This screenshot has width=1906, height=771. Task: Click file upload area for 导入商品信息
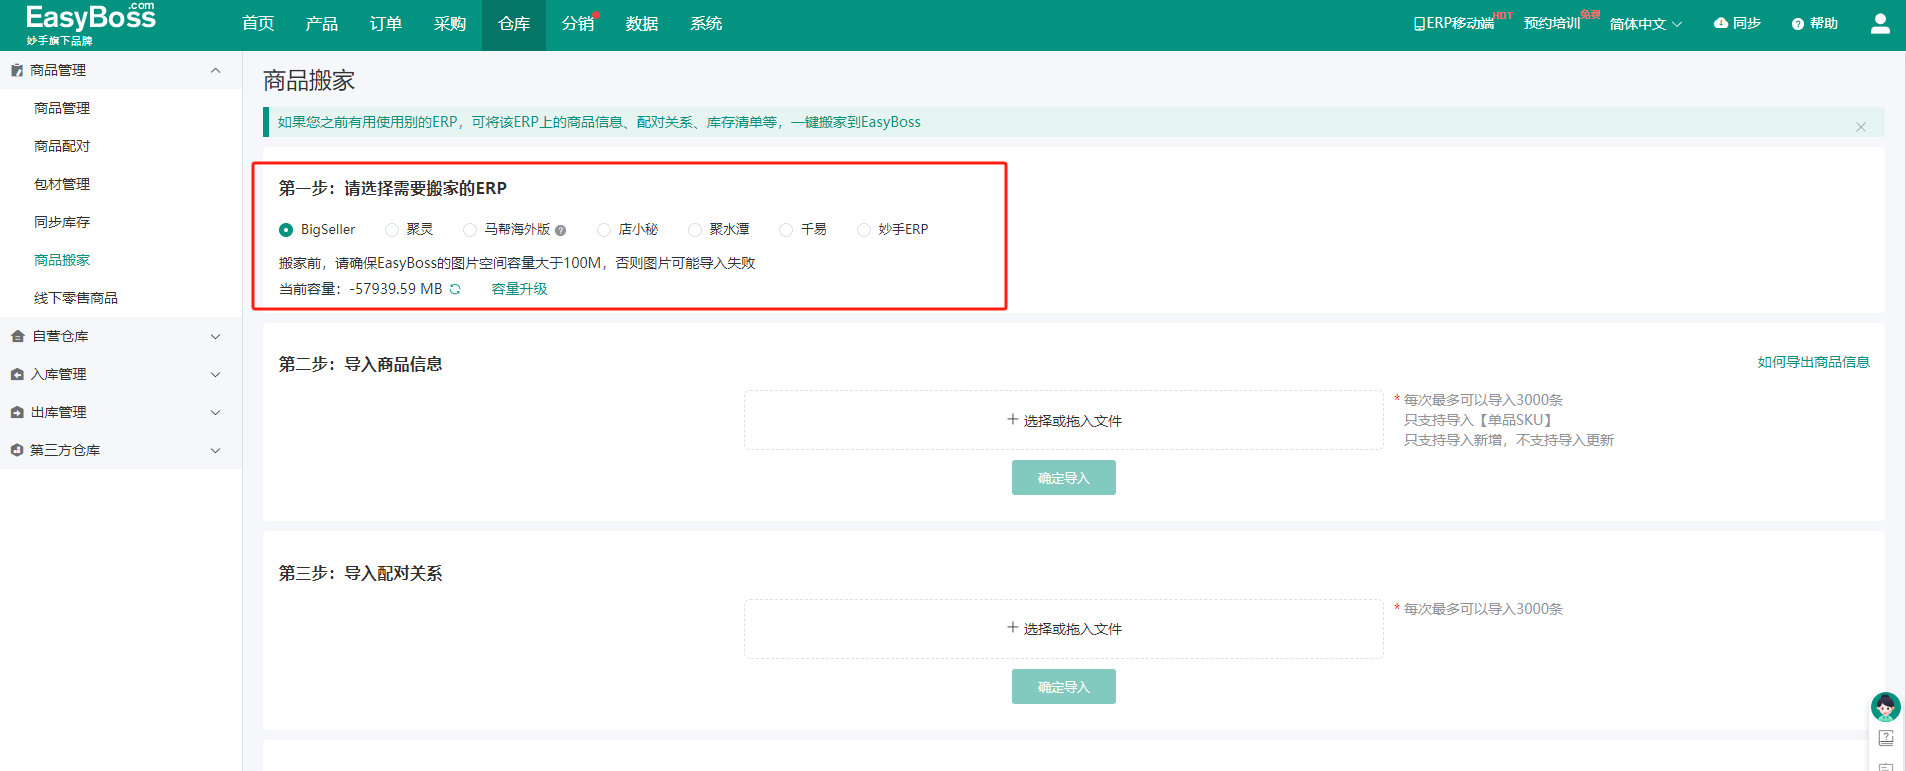tap(1064, 421)
